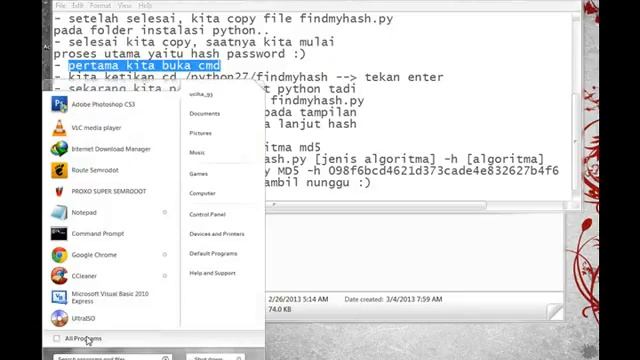
Task: Open Google Chrome icon
Action: click(59, 255)
